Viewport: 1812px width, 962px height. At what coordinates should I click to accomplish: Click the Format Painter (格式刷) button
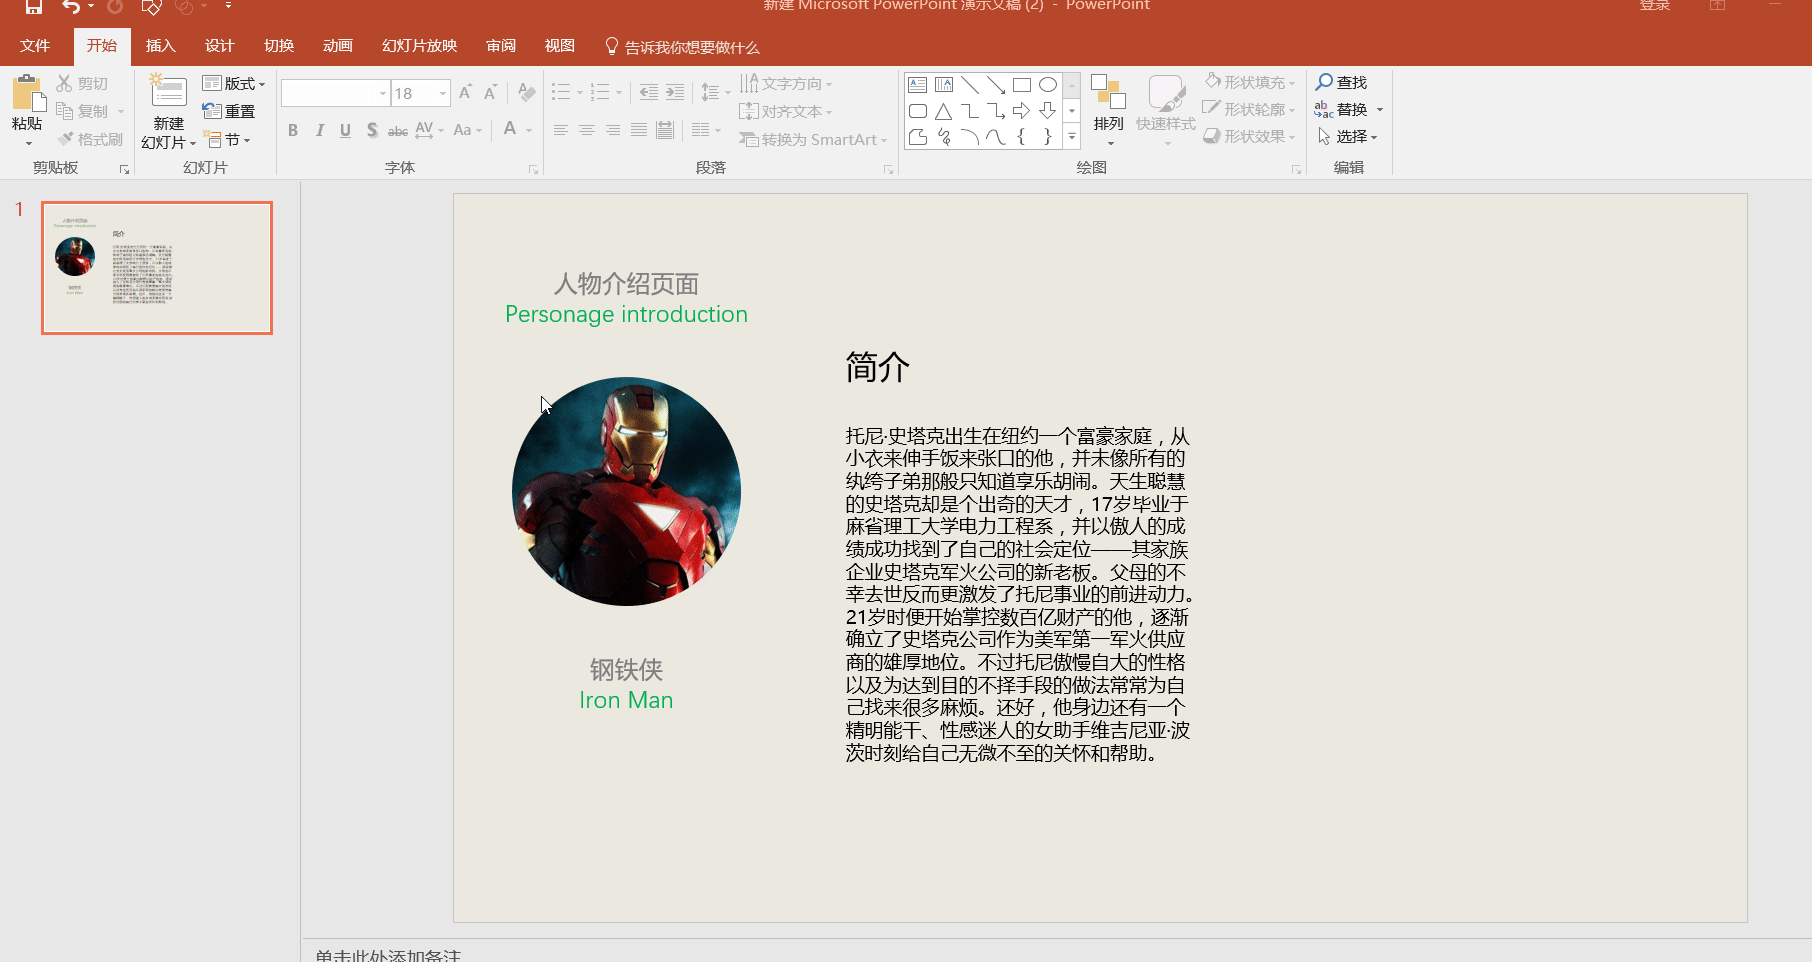coord(90,139)
